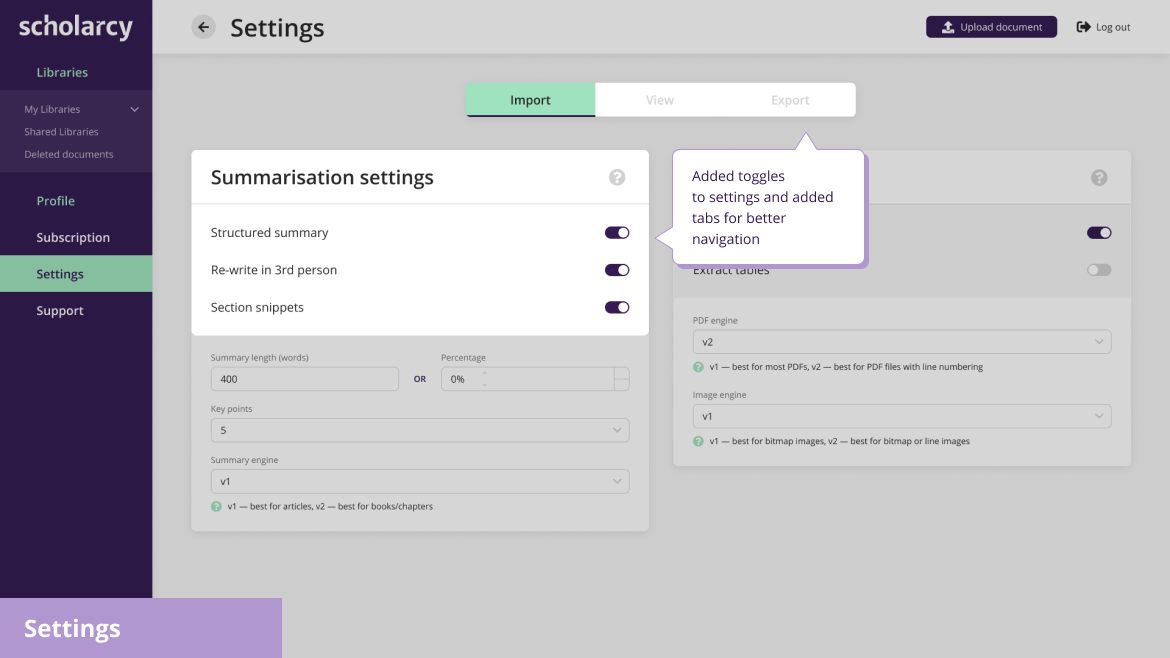Click the scholarcy logo

[x=75, y=28]
